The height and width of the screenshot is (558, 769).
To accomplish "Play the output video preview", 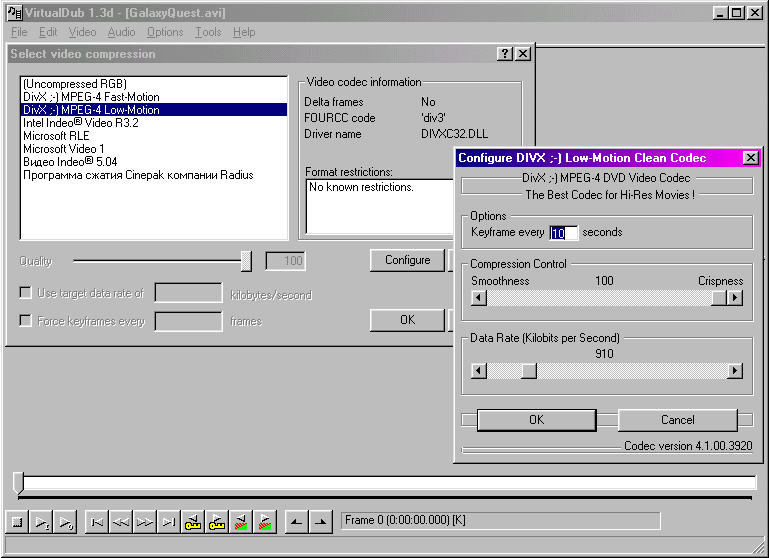I will click(x=66, y=522).
